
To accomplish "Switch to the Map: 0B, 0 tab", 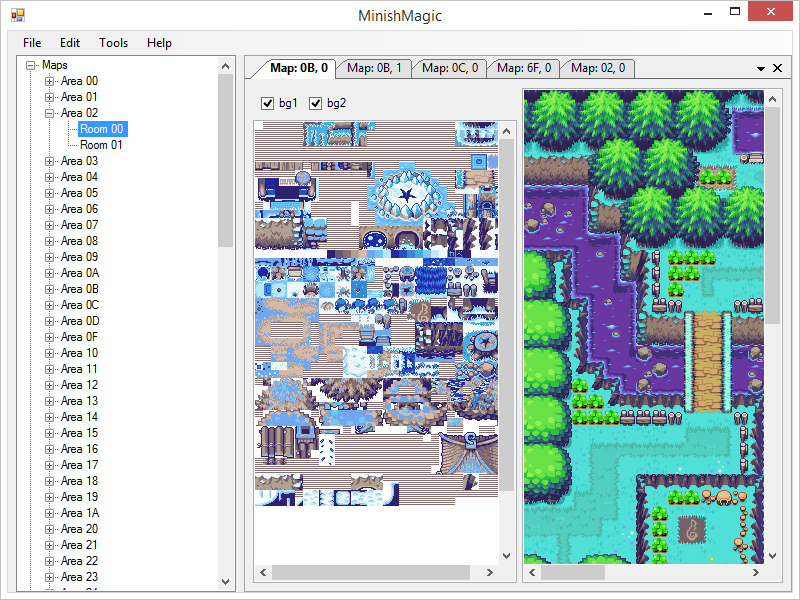I will (x=298, y=68).
